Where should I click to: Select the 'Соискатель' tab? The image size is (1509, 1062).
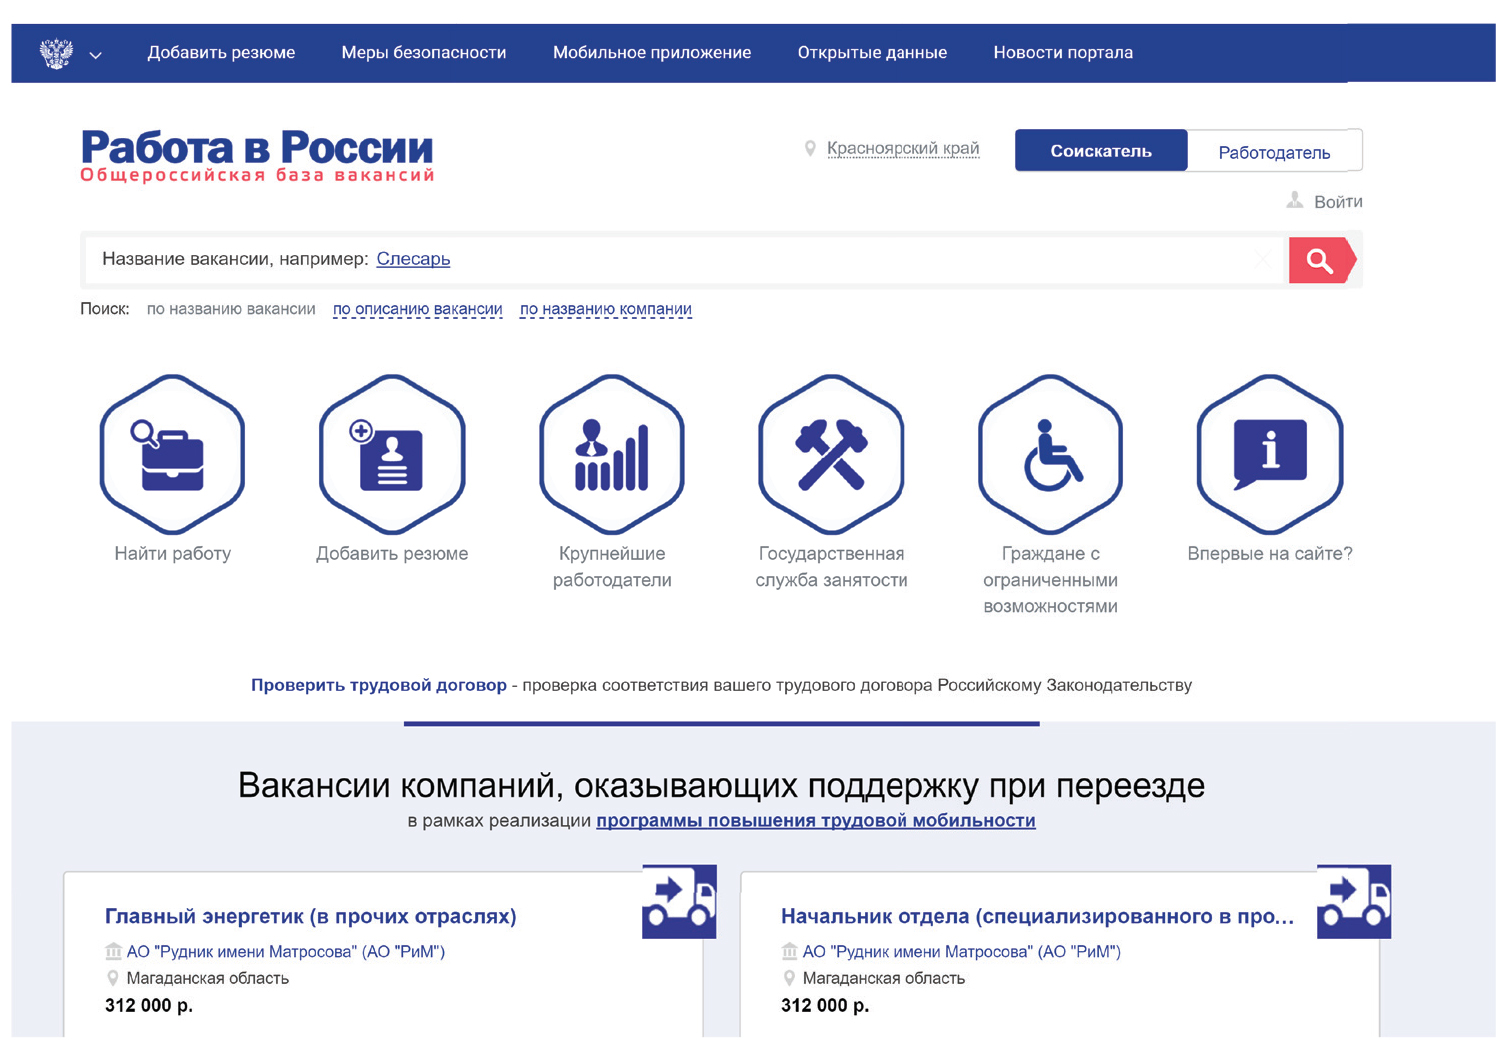[1101, 151]
